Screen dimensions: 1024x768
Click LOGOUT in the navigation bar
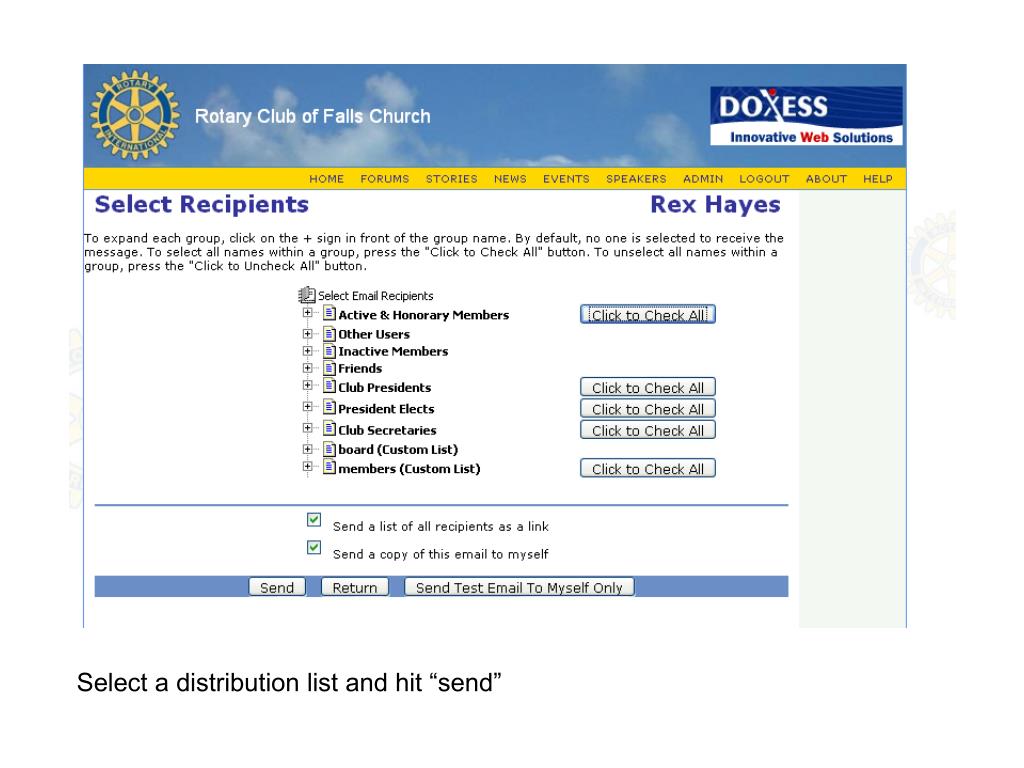pos(764,179)
